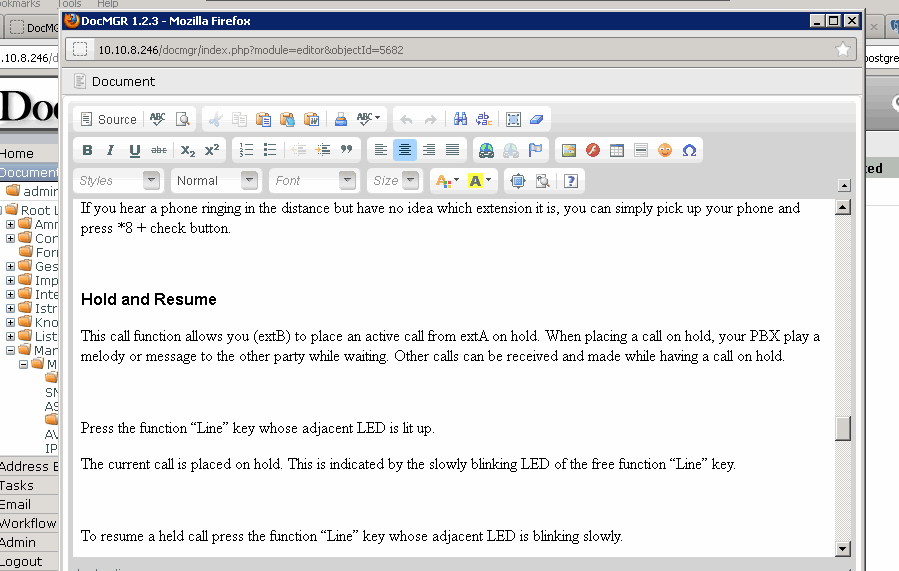Open the Size dropdown

pos(394,181)
